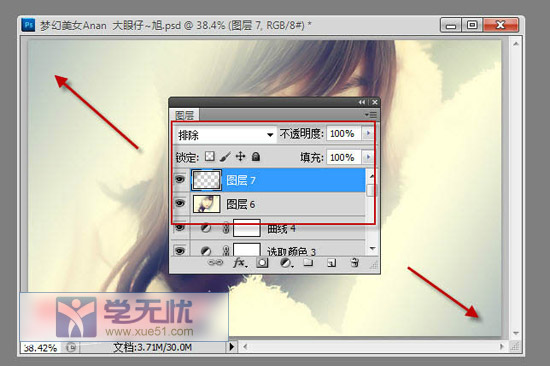Click the 图层 6 portrait thumbnail
550x366 pixels.
click(x=206, y=204)
